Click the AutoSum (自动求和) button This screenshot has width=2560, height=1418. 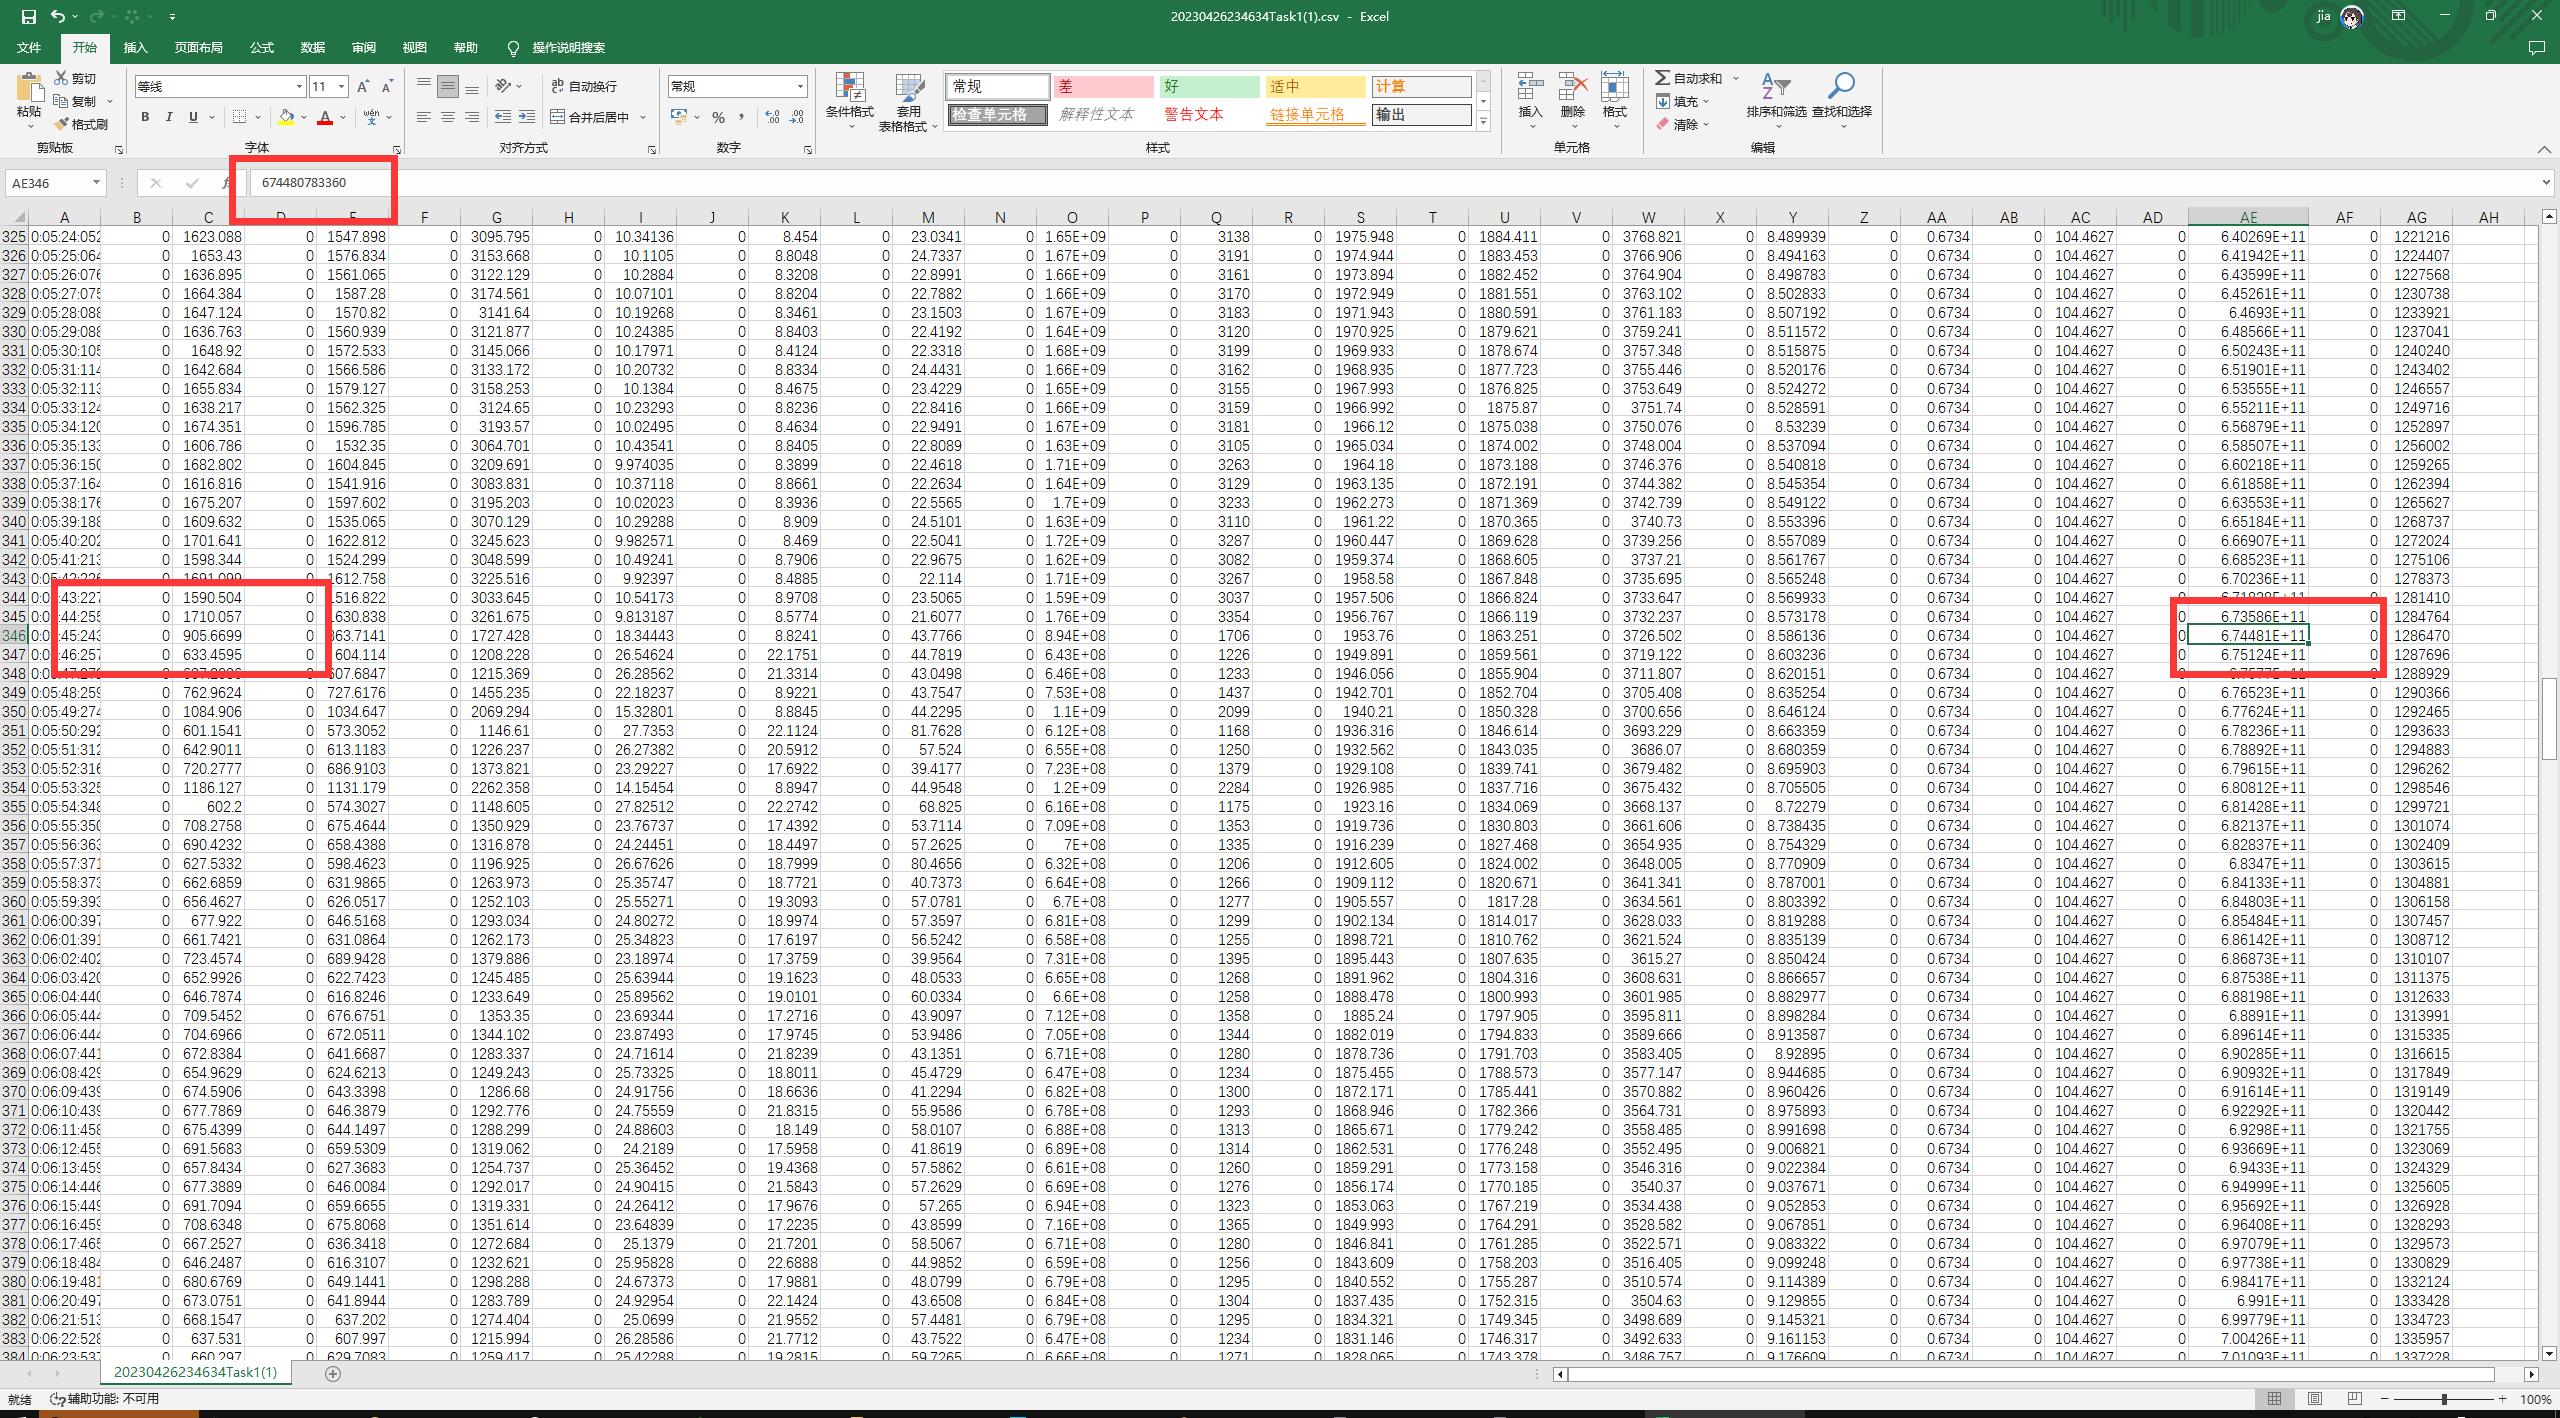[x=1688, y=78]
